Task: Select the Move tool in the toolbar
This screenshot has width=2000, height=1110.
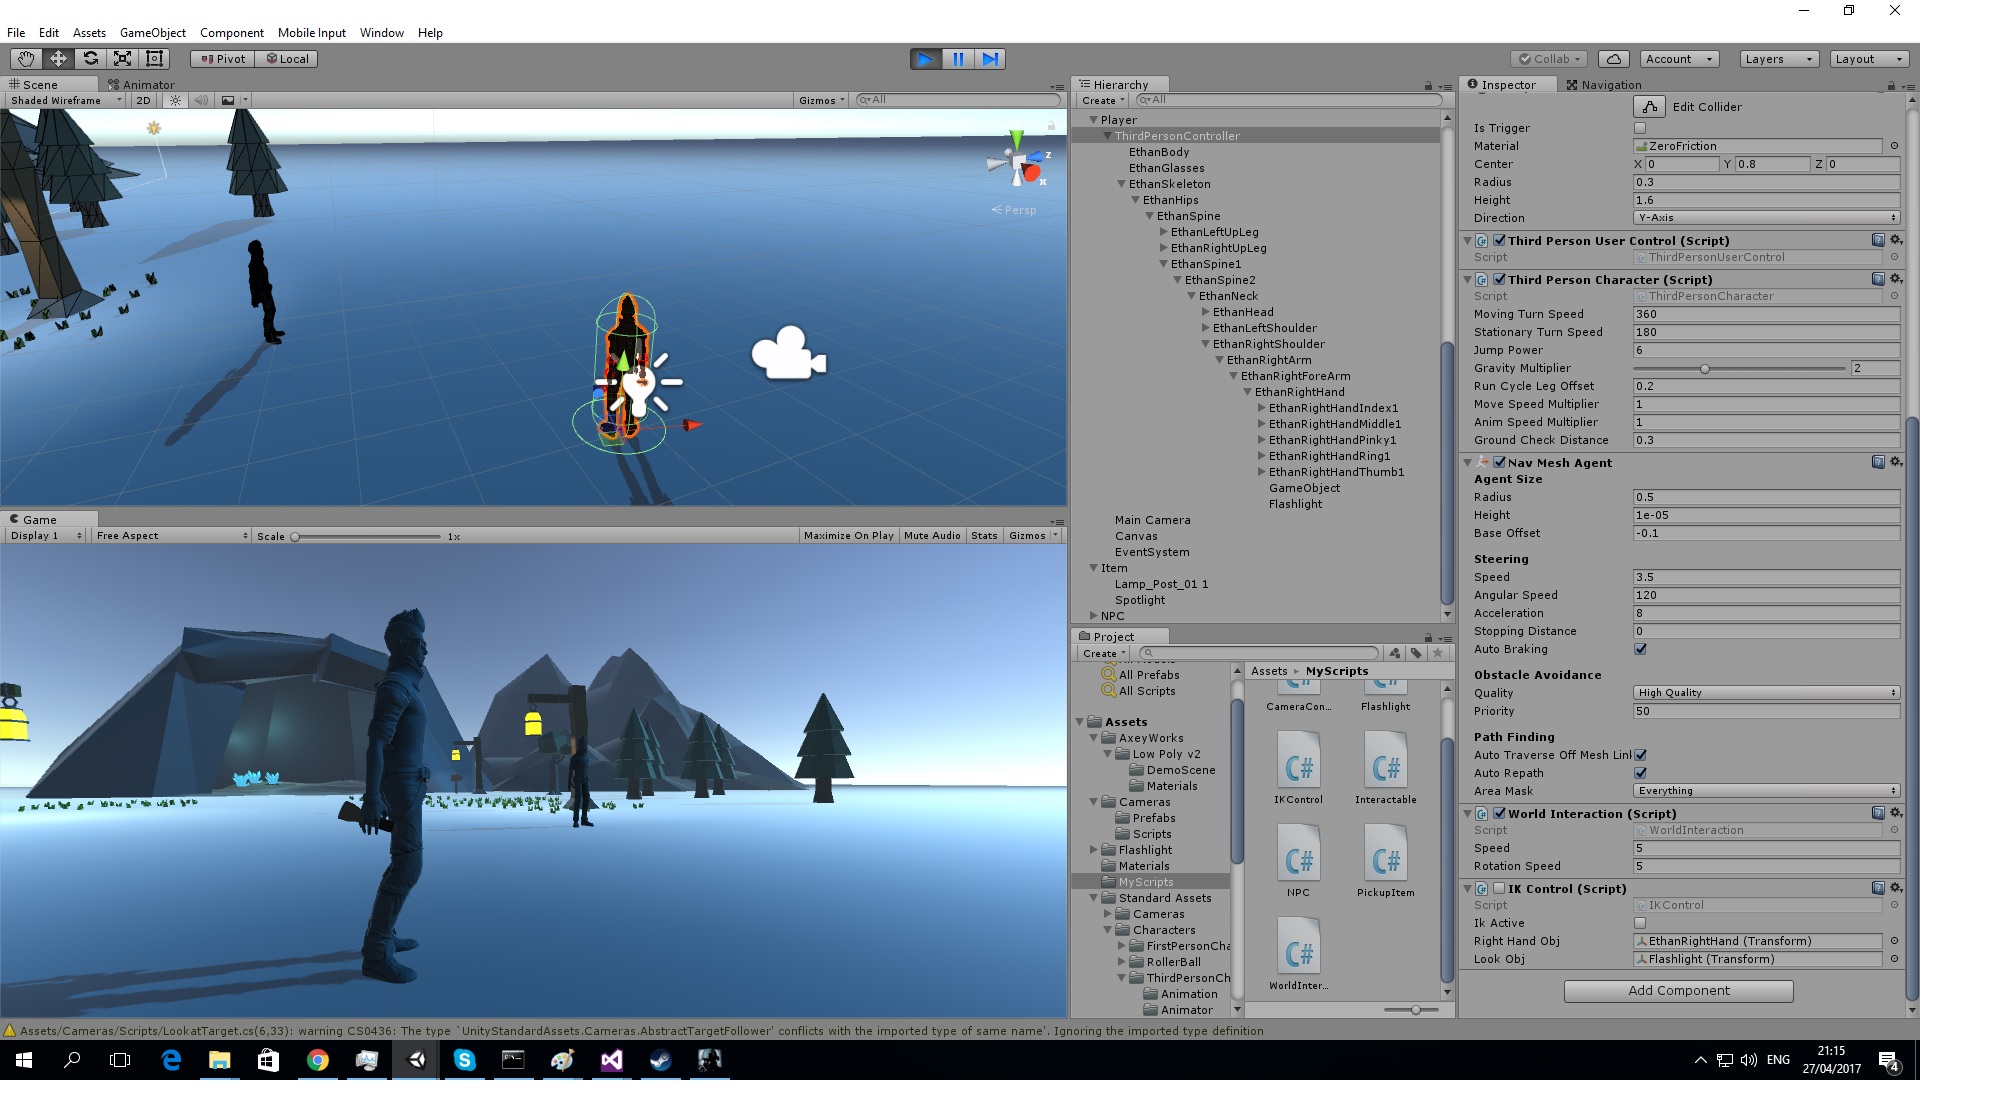Action: click(58, 58)
